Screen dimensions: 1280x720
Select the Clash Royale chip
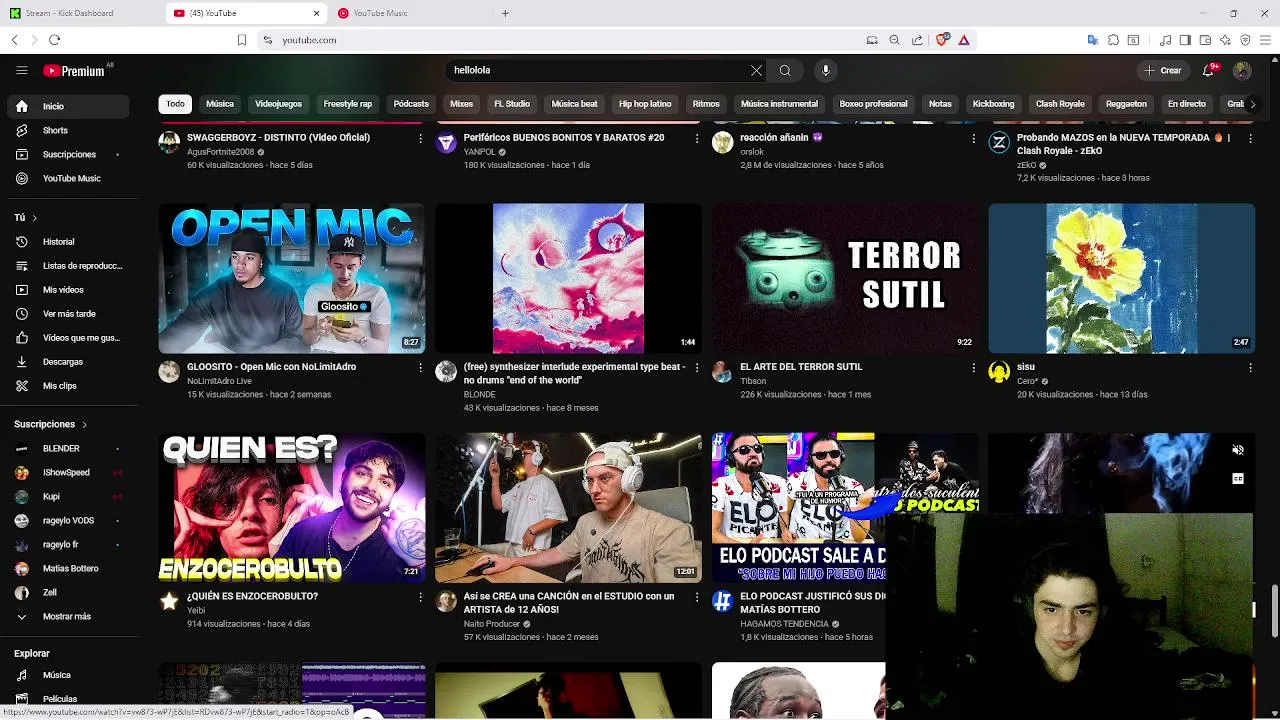[x=1060, y=104]
